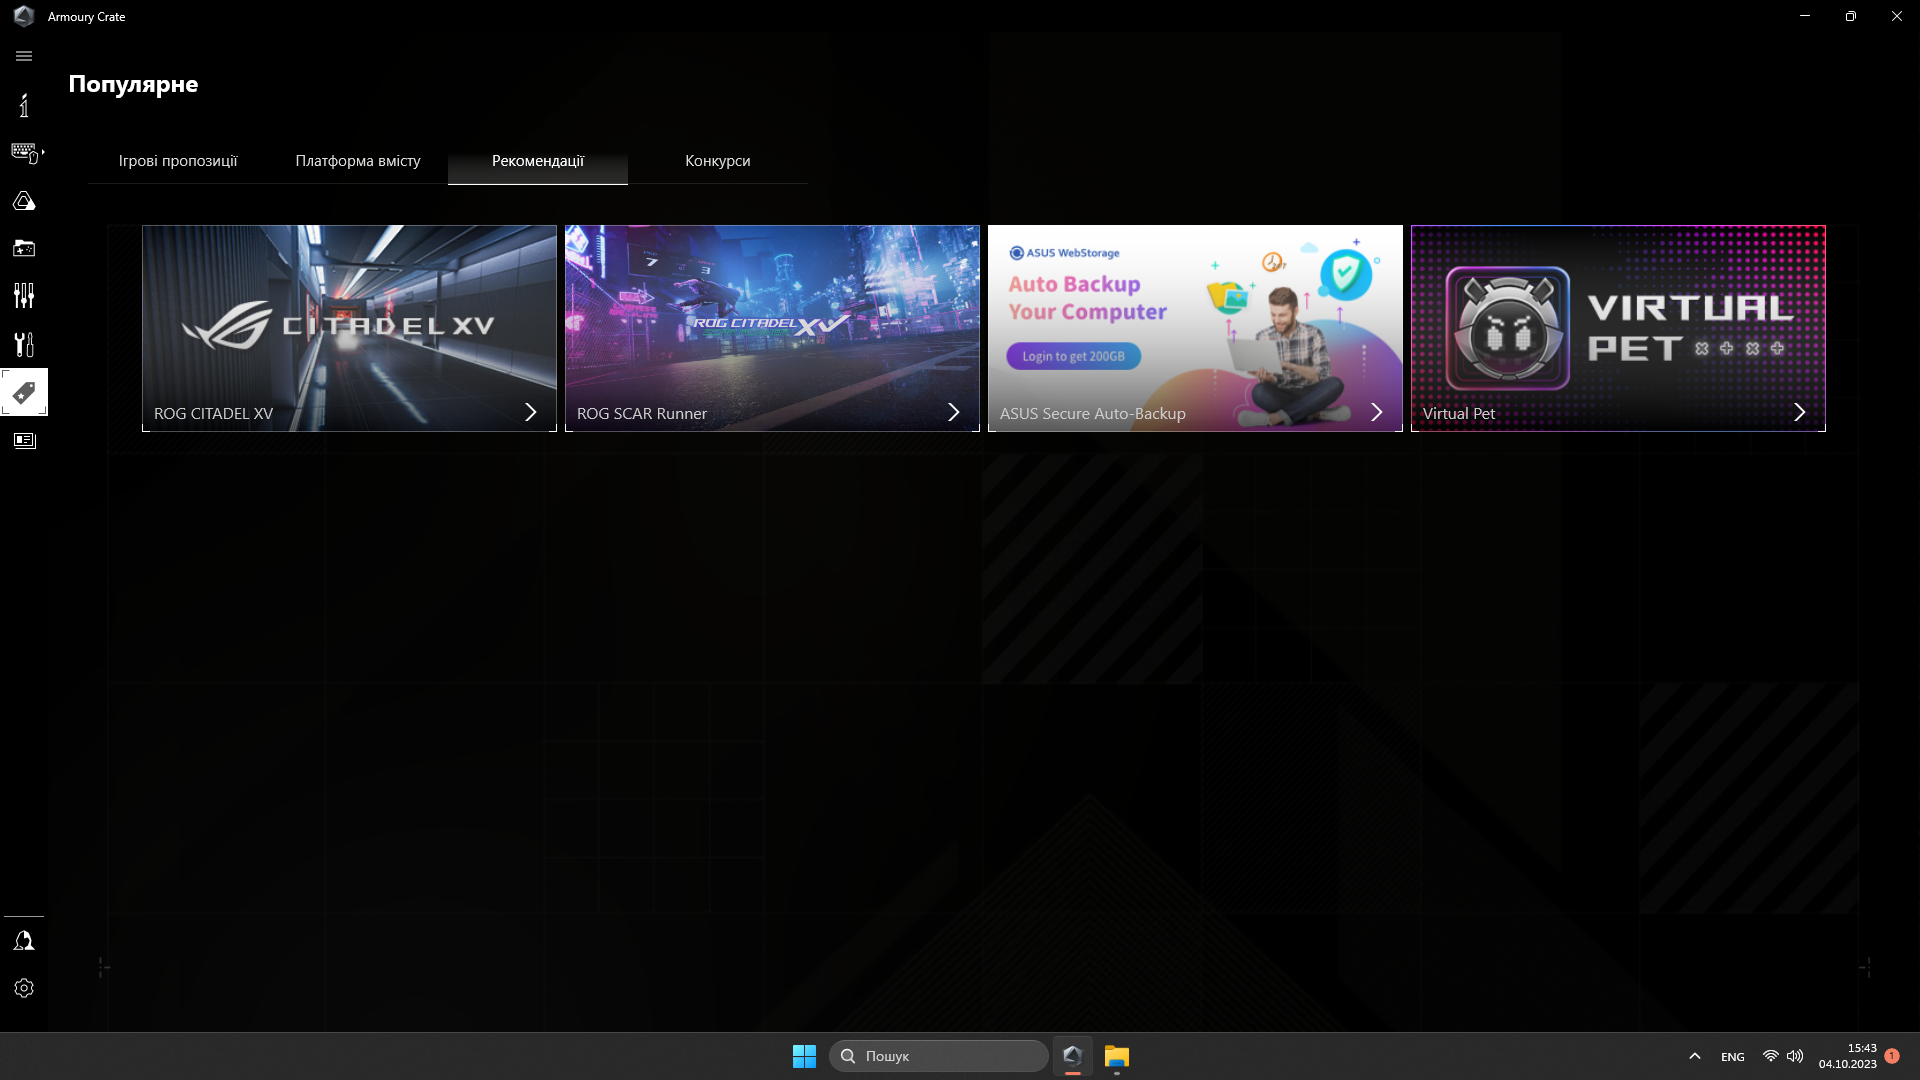Screen dimensions: 1920x1080
Task: Show hidden system tray icons
Action: pos(1695,1056)
